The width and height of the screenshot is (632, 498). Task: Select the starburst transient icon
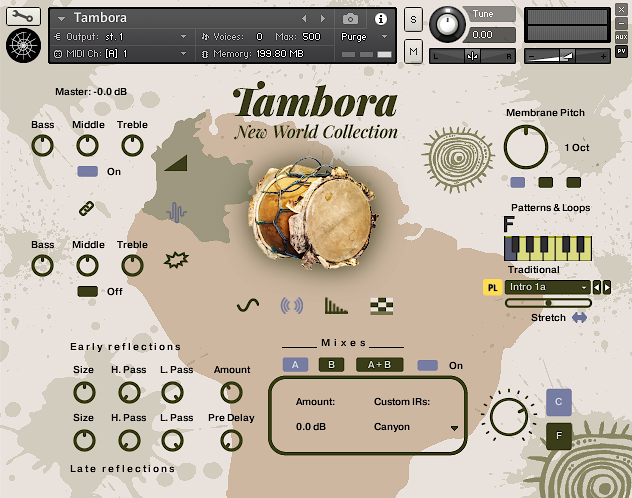tap(176, 260)
